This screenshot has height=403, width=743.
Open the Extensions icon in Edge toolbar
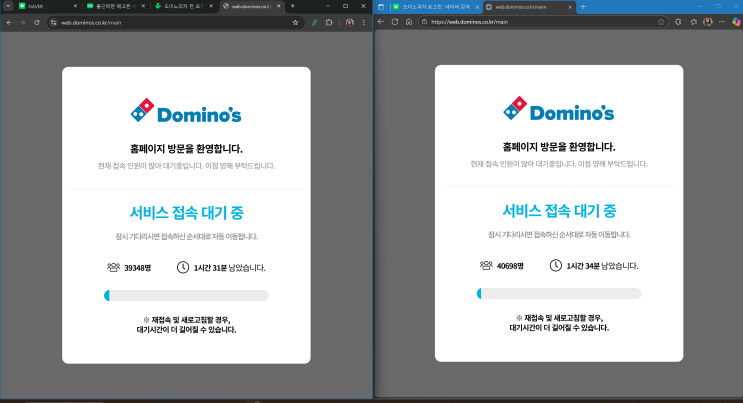678,22
